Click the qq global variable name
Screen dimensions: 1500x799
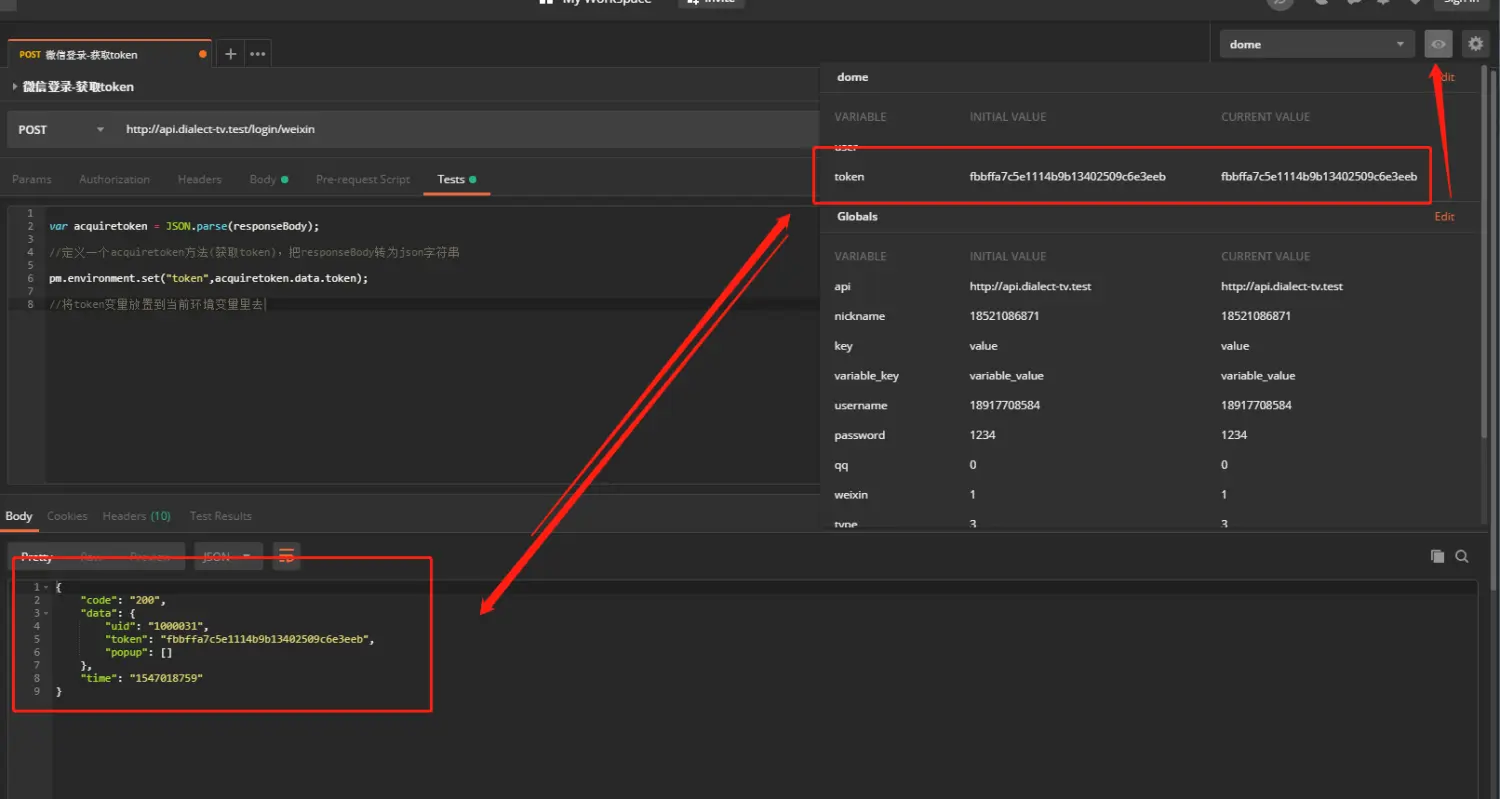(x=841, y=464)
